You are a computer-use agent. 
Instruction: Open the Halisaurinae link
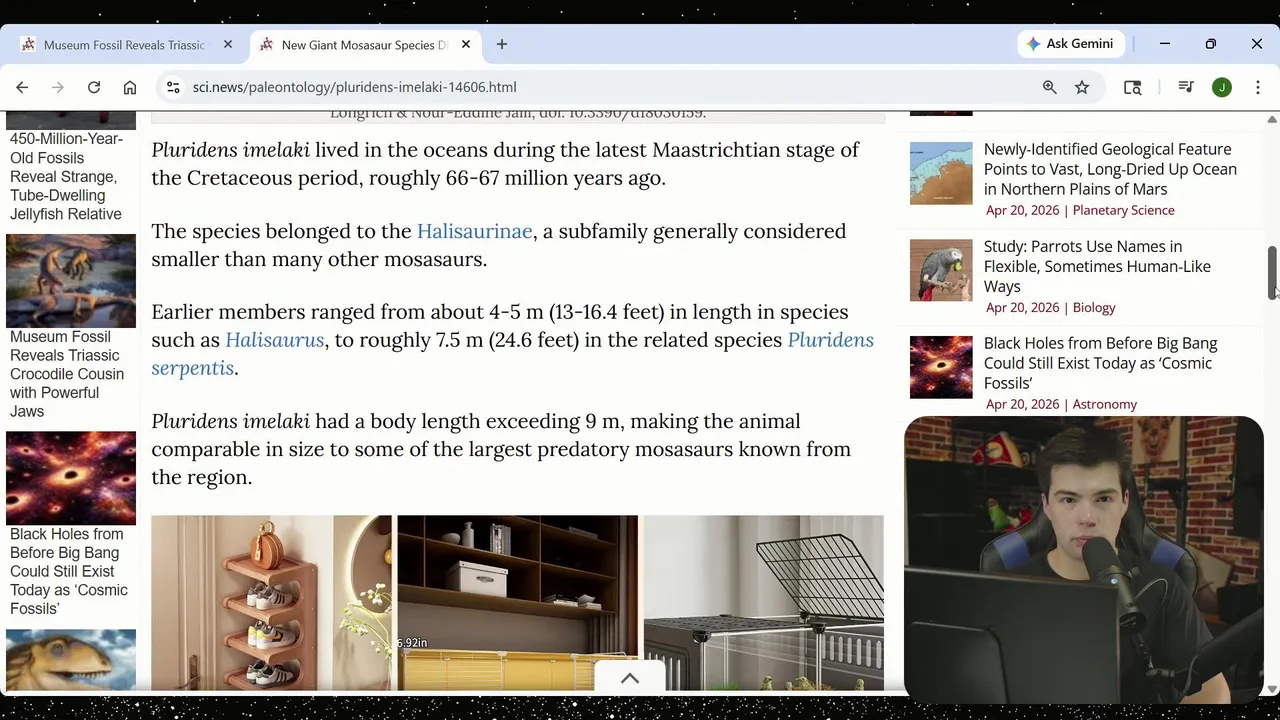474,231
